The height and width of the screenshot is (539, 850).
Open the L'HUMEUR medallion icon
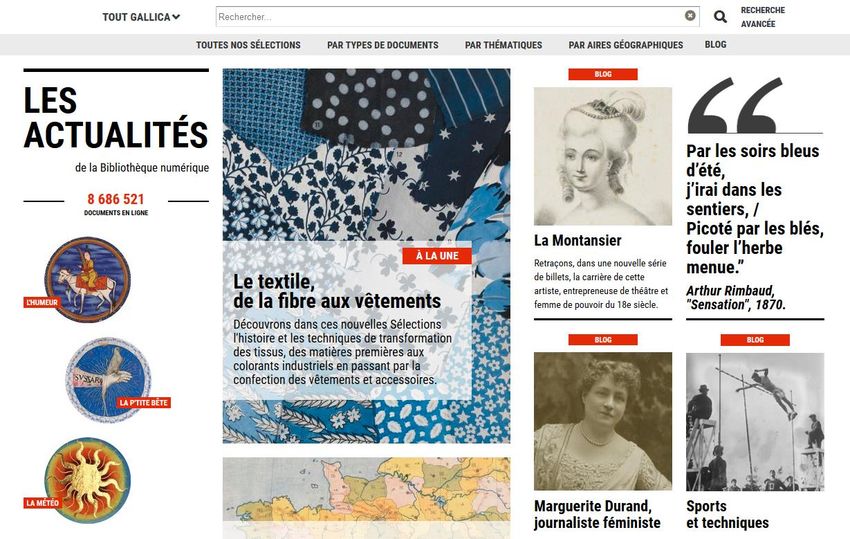(87, 279)
